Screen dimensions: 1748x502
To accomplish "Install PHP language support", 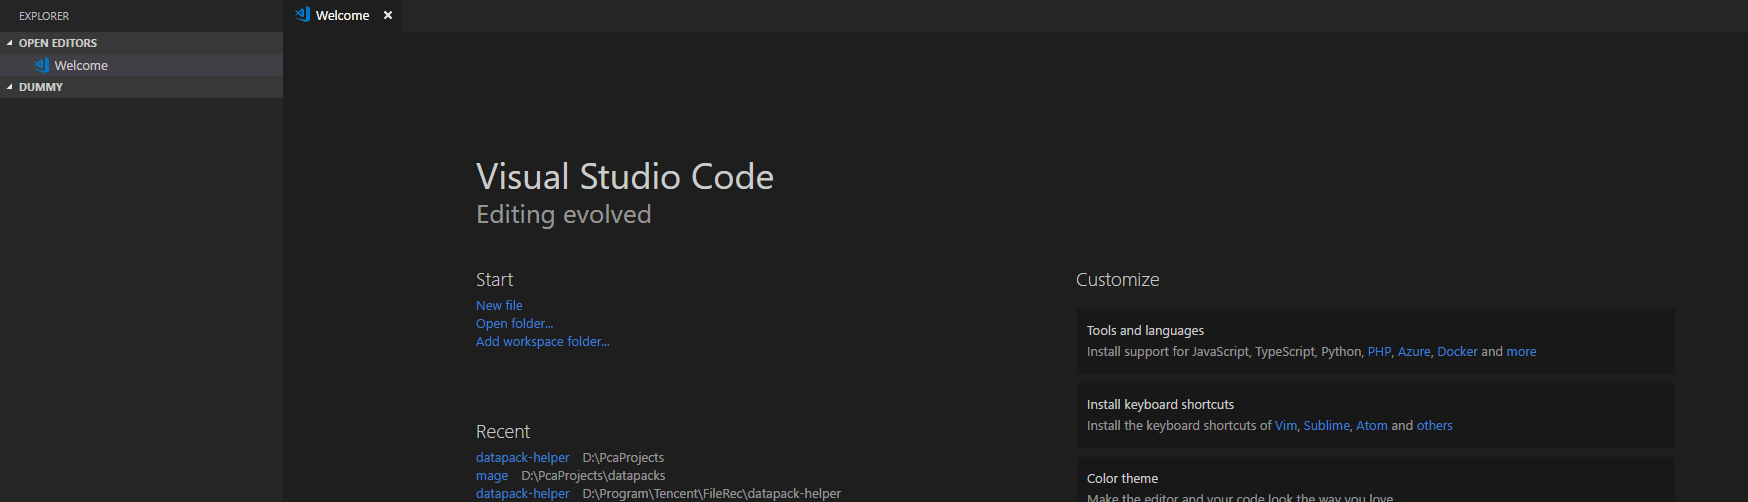I will point(1379,351).
